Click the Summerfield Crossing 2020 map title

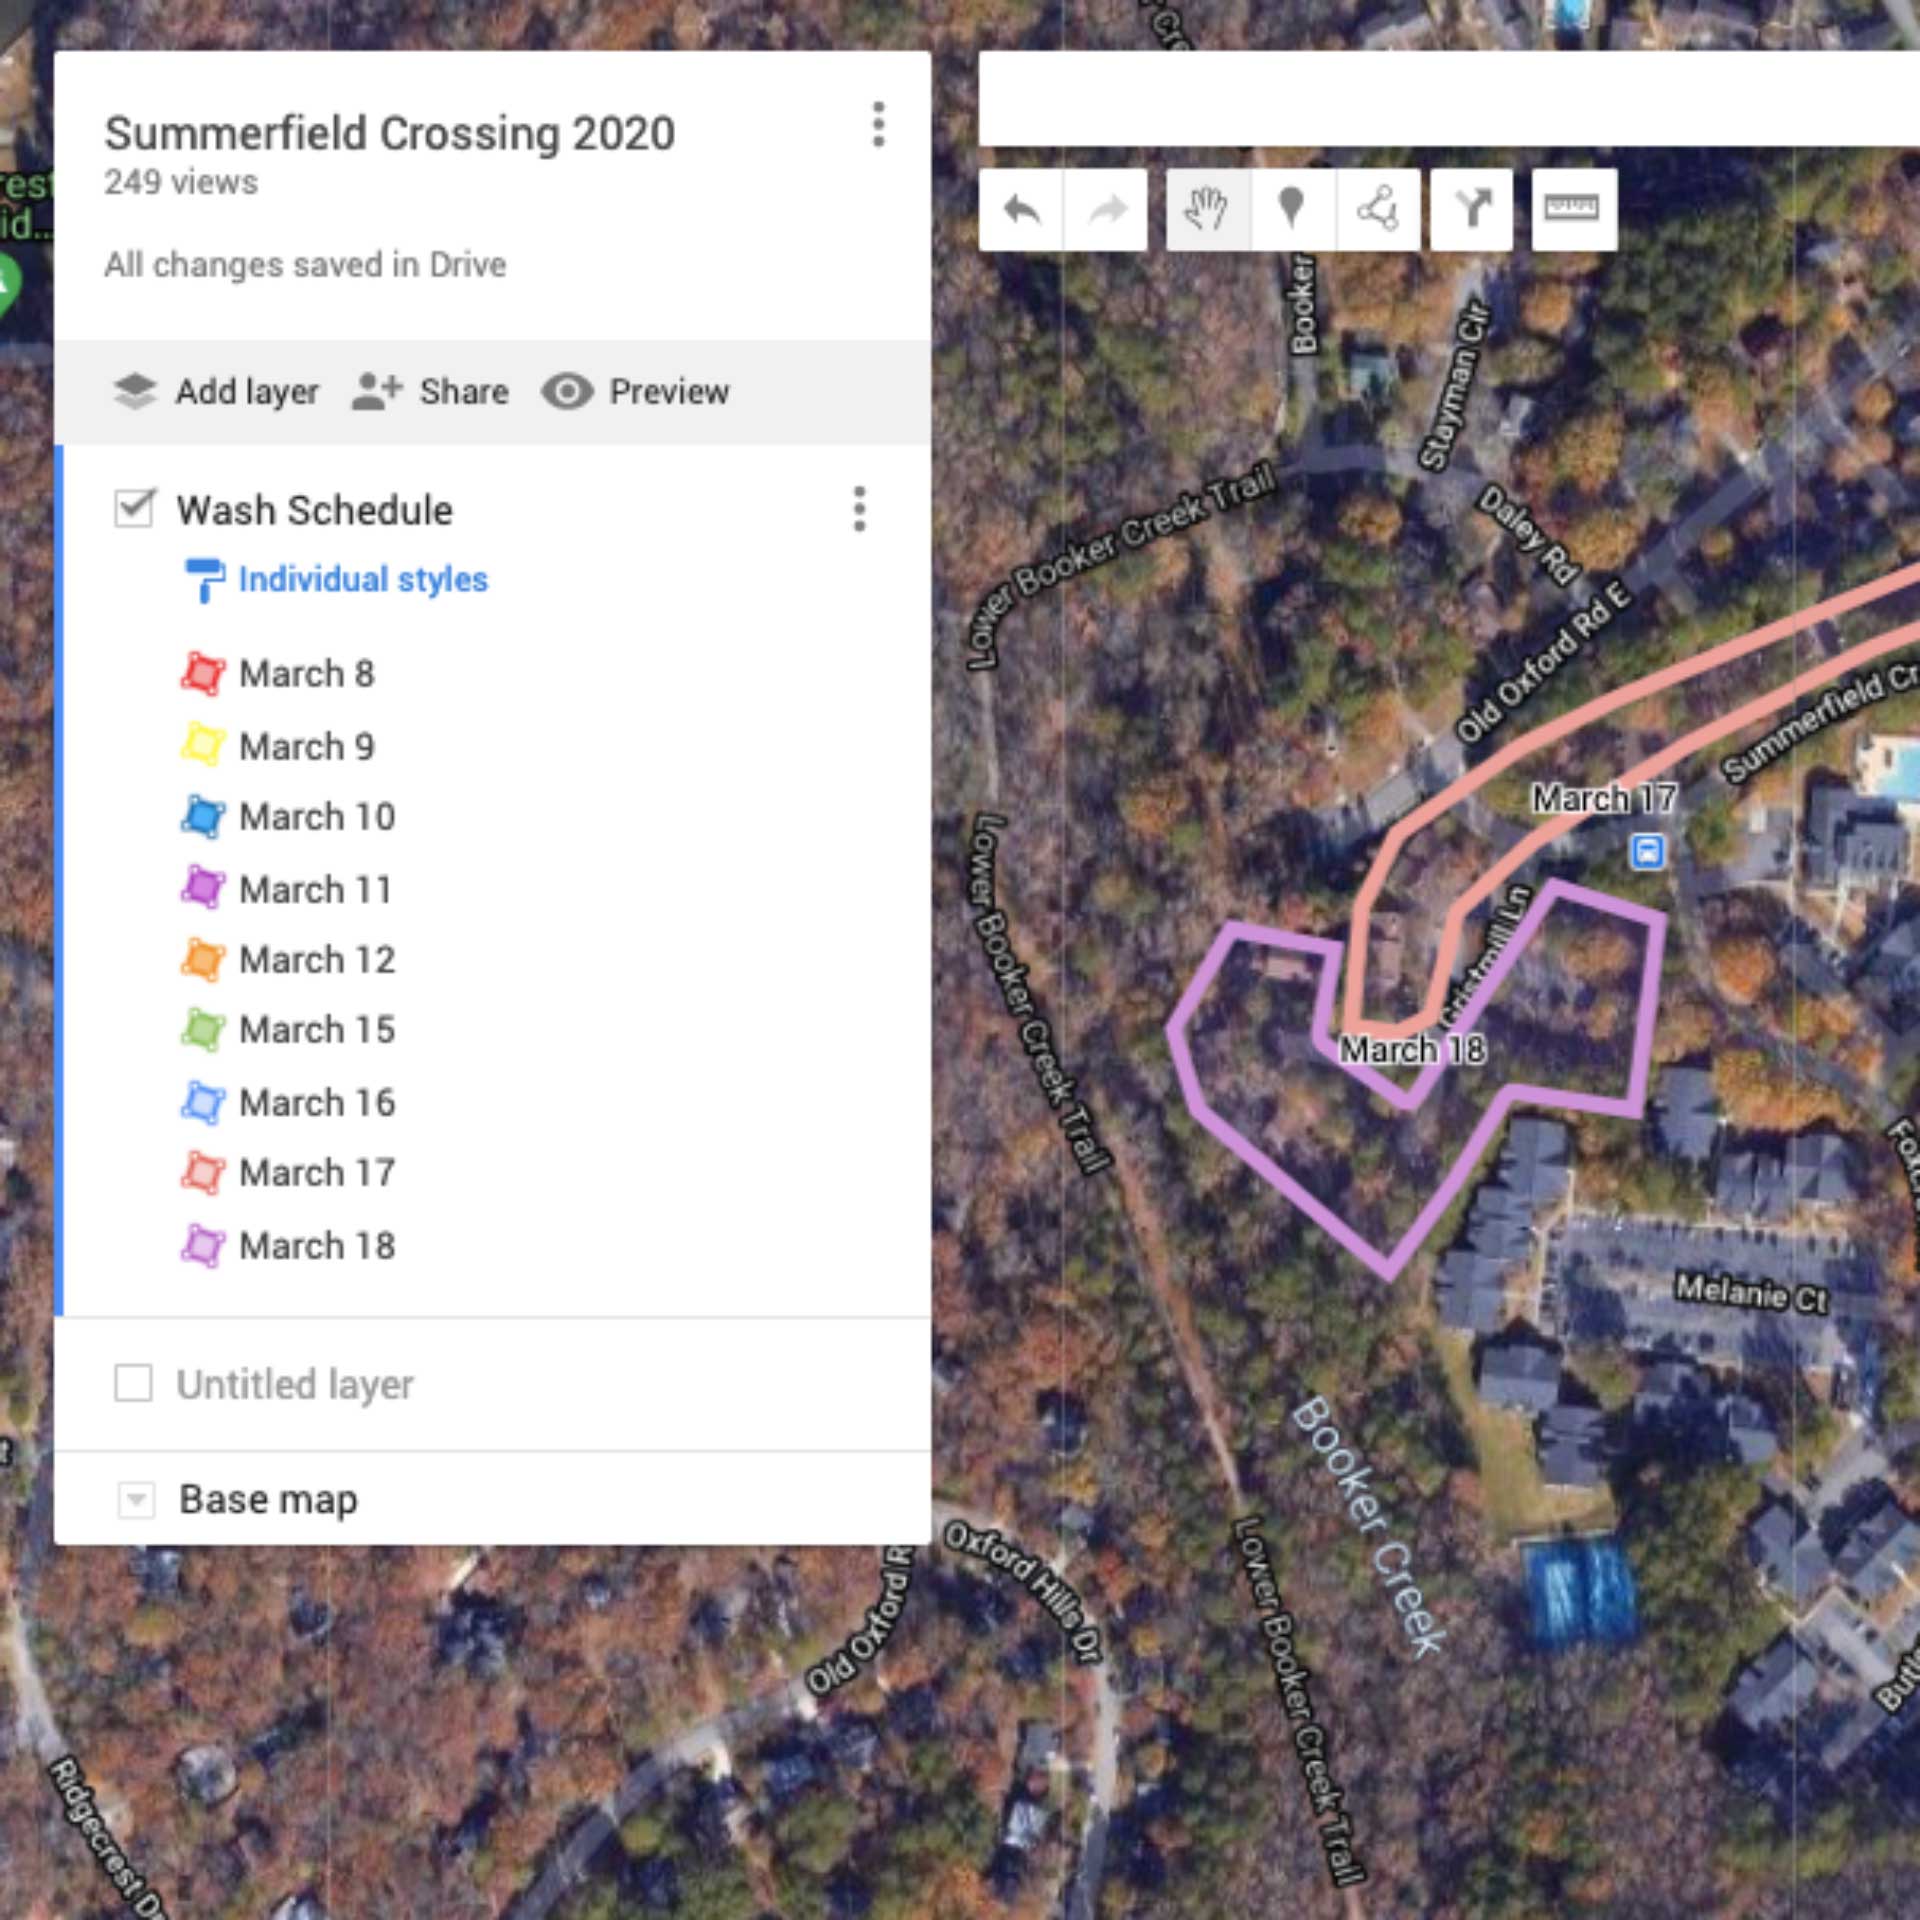390,134
